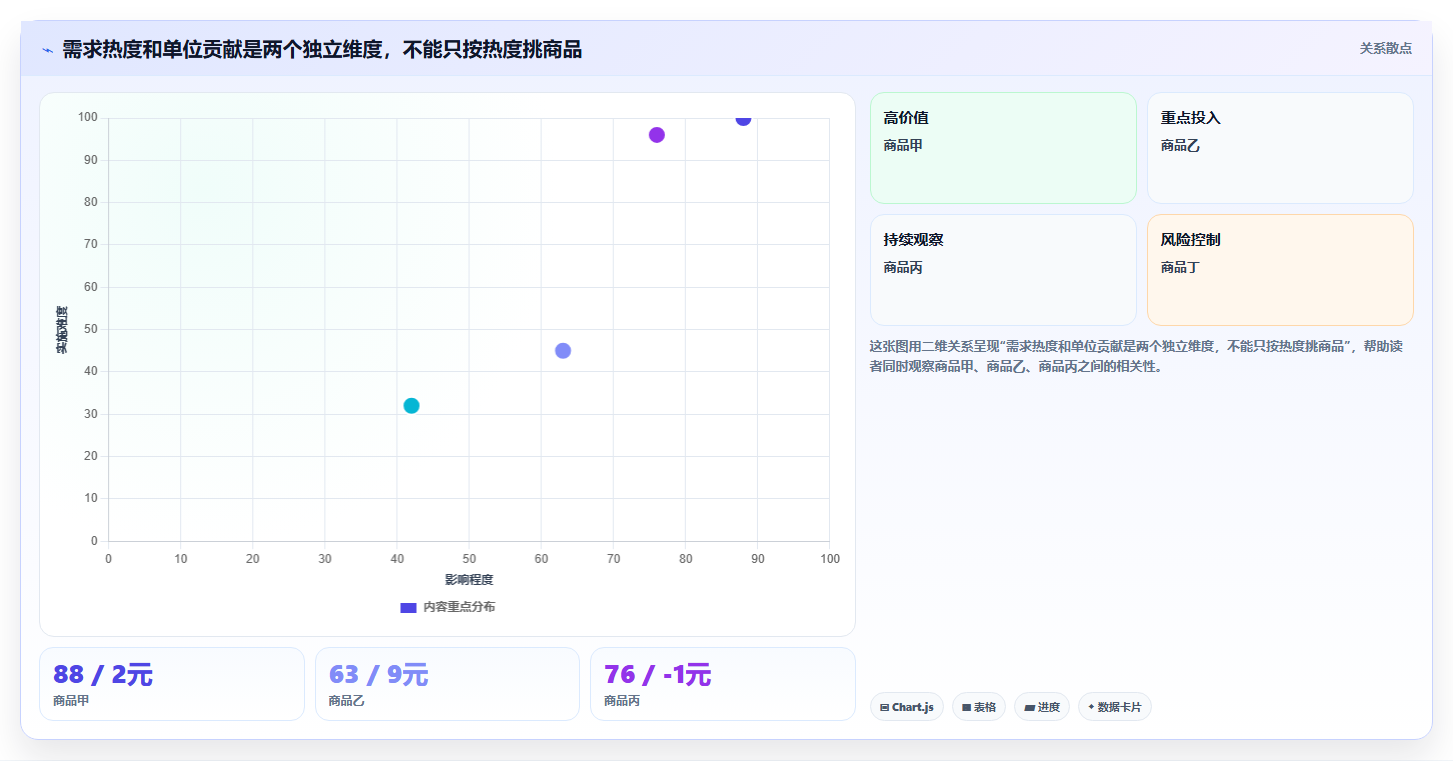Click the 关系散点 tag in the header
Image resolution: width=1453 pixels, height=761 pixels.
click(x=1386, y=48)
